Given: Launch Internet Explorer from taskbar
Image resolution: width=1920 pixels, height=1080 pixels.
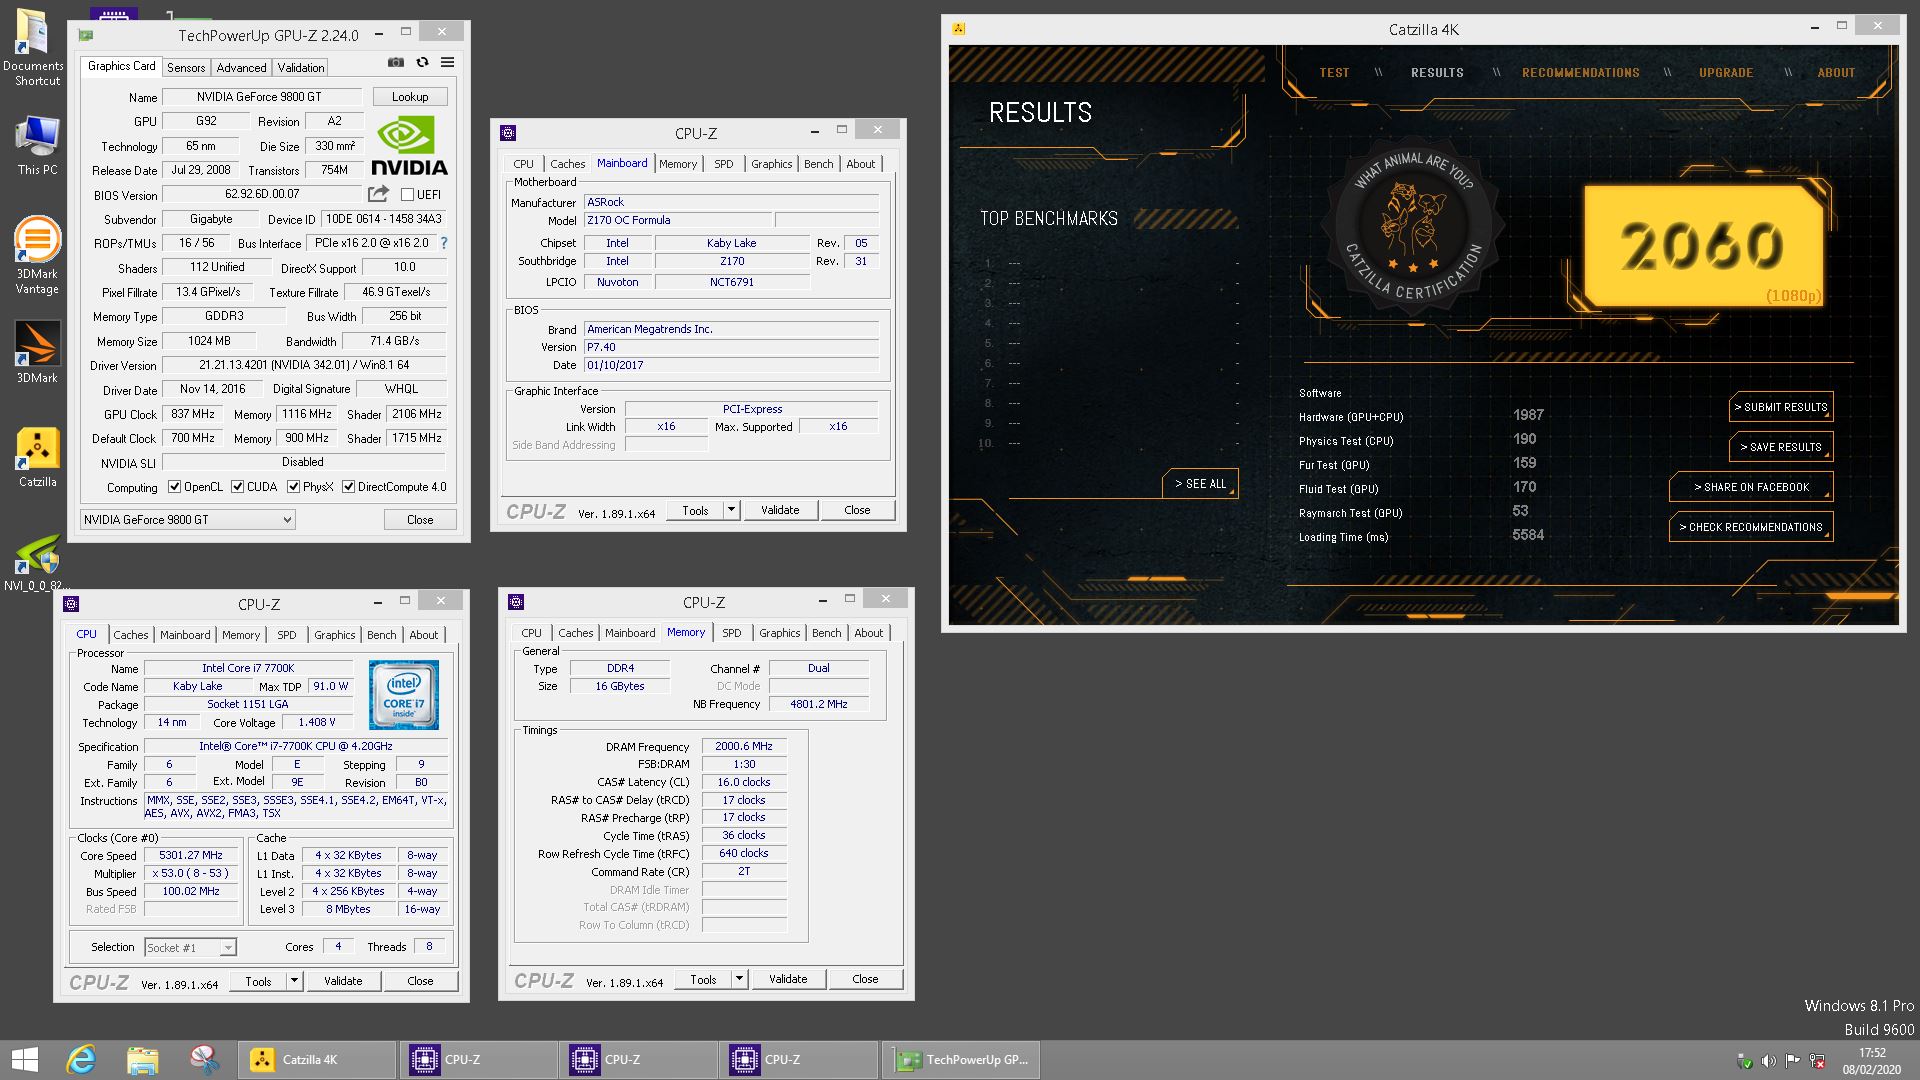Looking at the screenshot, I should pyautogui.click(x=81, y=1060).
